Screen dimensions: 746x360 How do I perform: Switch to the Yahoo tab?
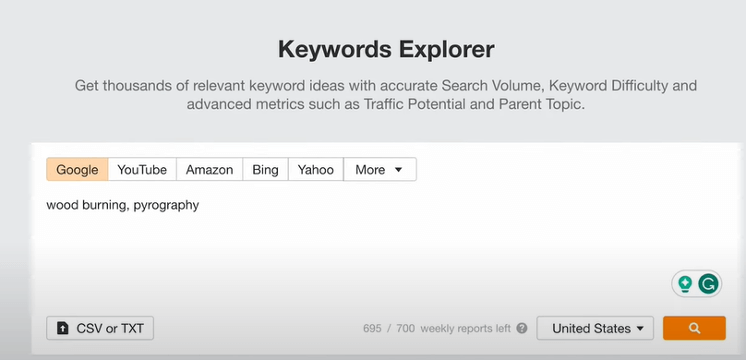coord(315,170)
